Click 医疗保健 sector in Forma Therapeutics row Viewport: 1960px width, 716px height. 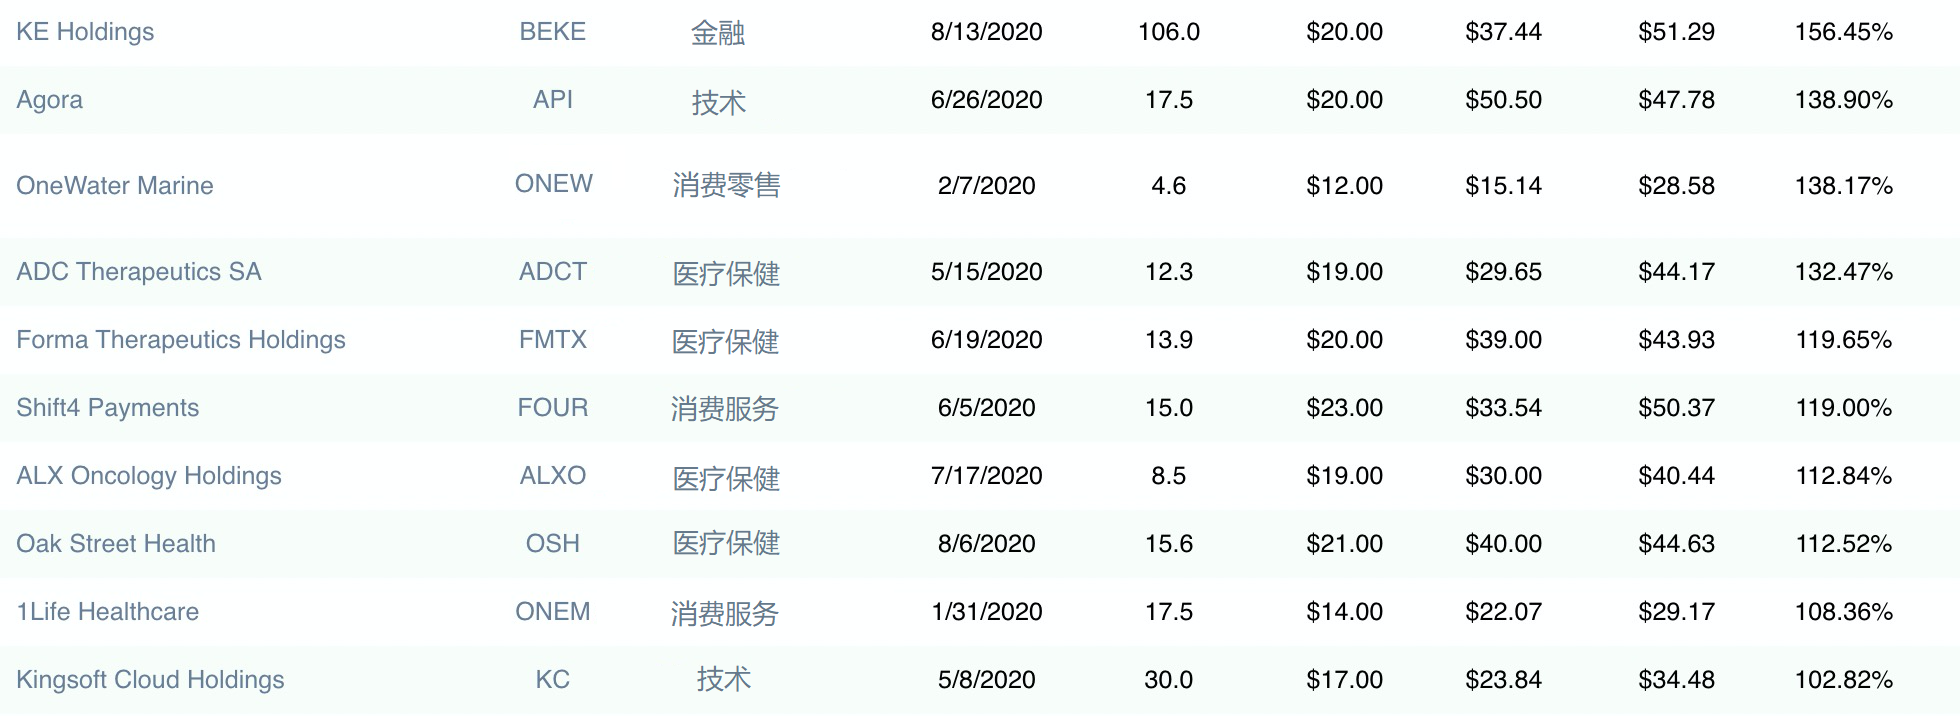point(726,341)
